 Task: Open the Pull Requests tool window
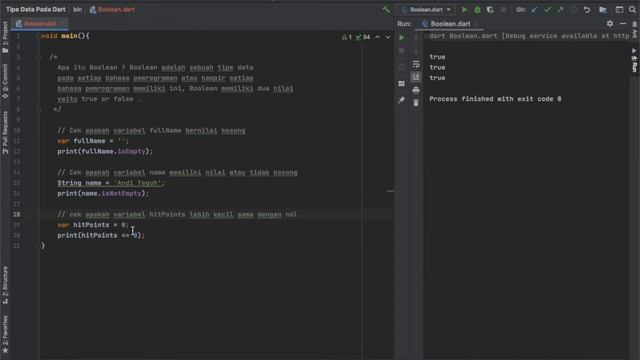point(5,132)
